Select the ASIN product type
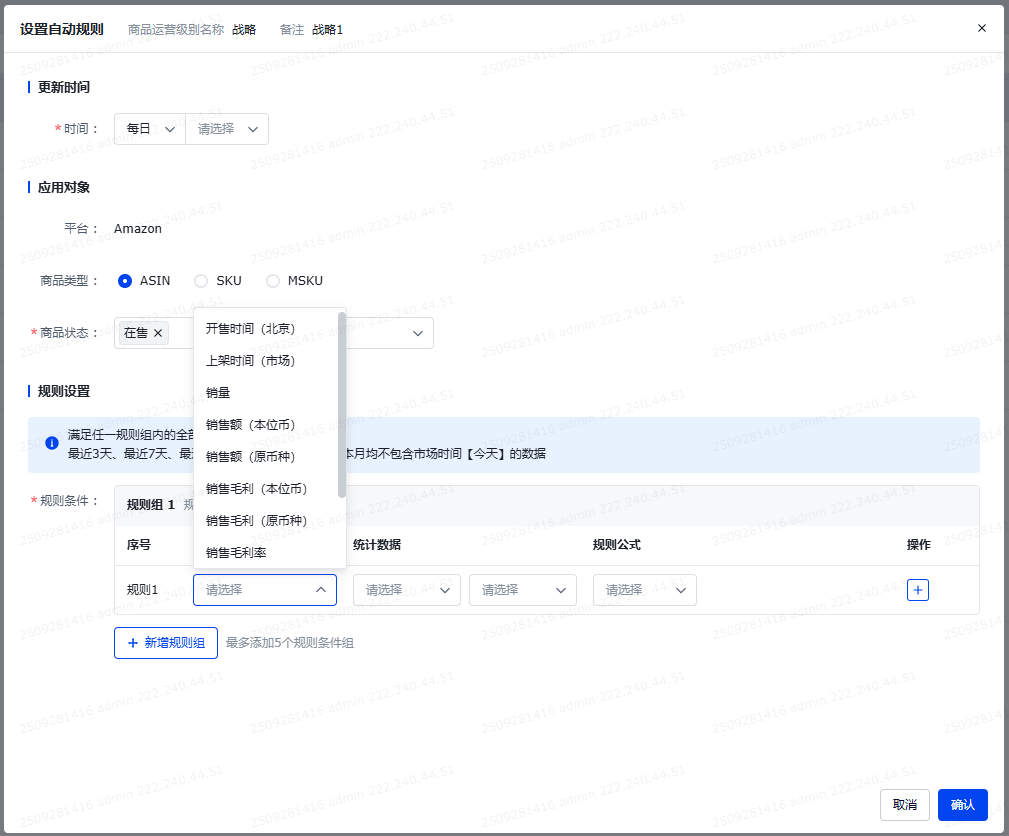1009x836 pixels. tap(125, 281)
